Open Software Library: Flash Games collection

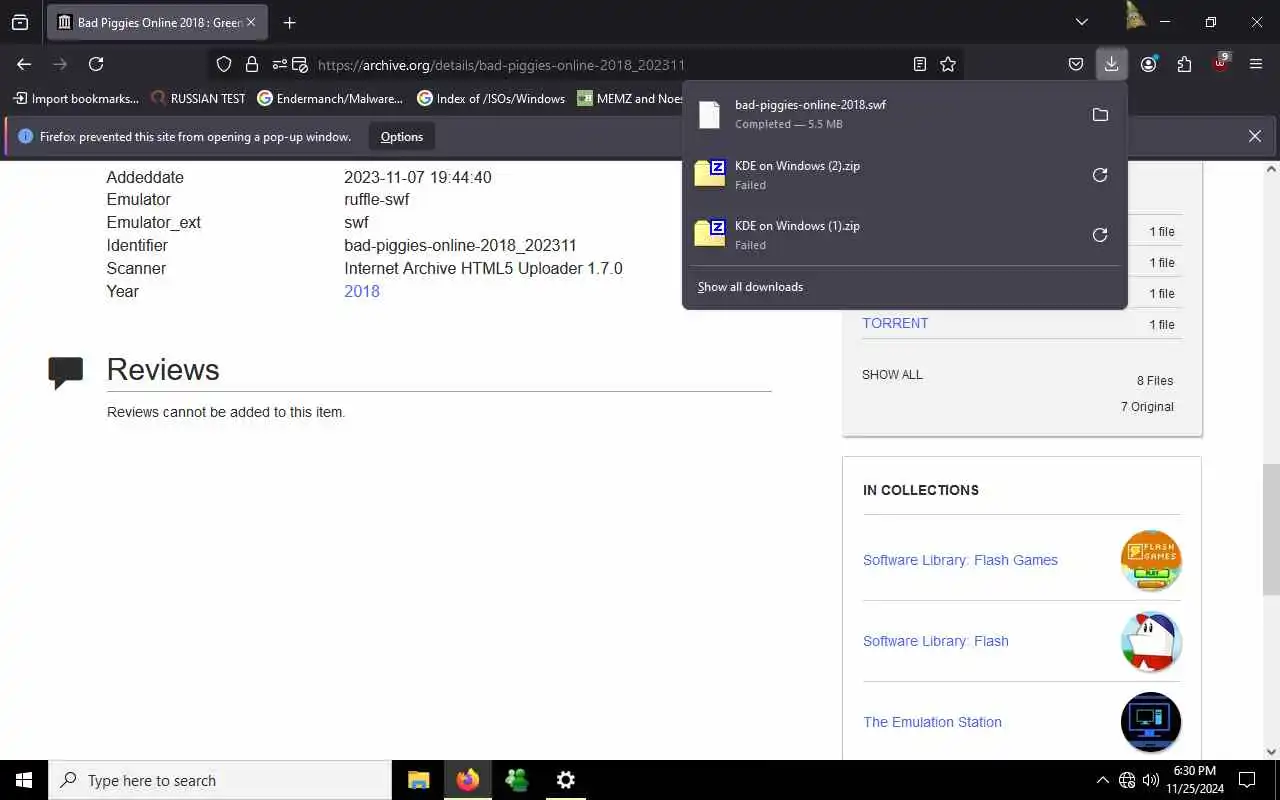click(960, 560)
